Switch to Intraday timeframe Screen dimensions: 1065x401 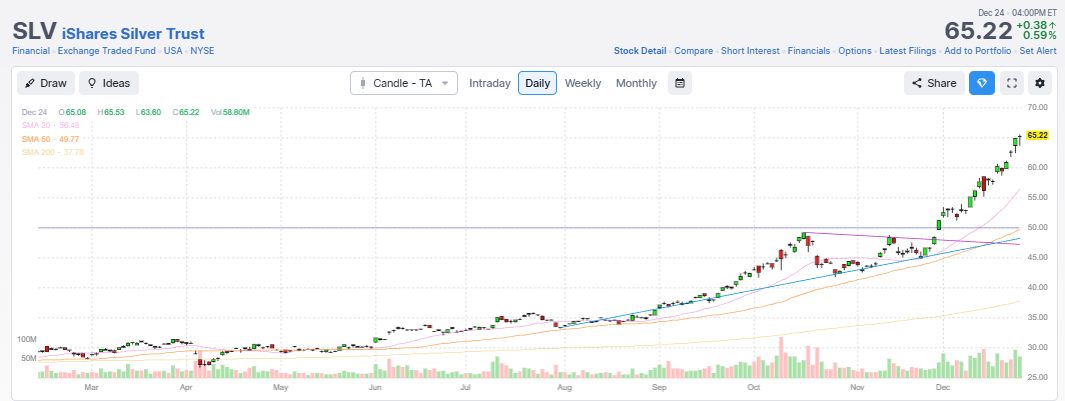tap(490, 83)
